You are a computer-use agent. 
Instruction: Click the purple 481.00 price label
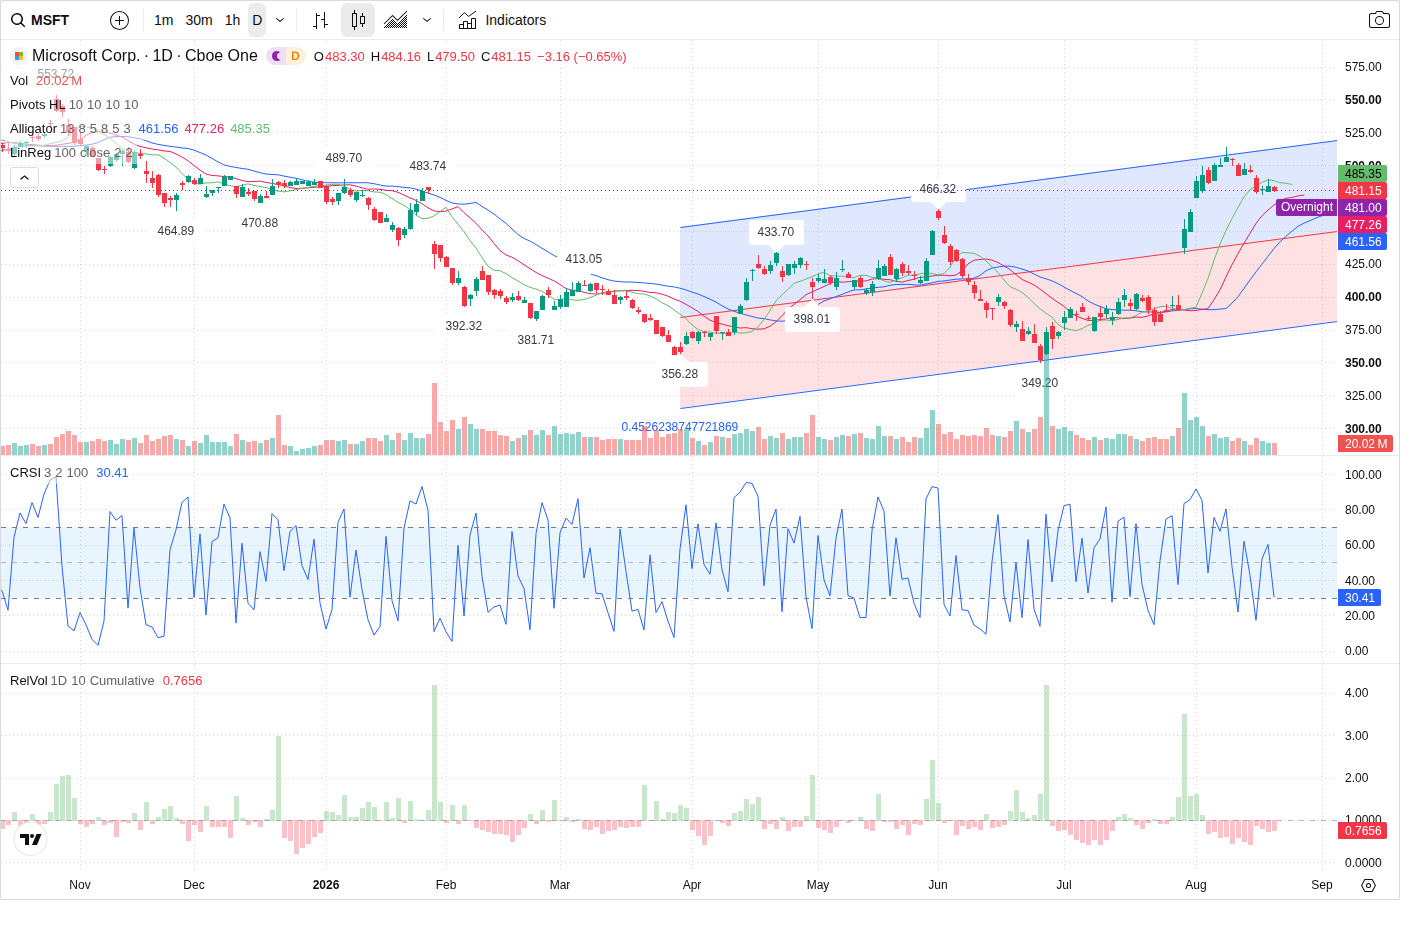1363,207
